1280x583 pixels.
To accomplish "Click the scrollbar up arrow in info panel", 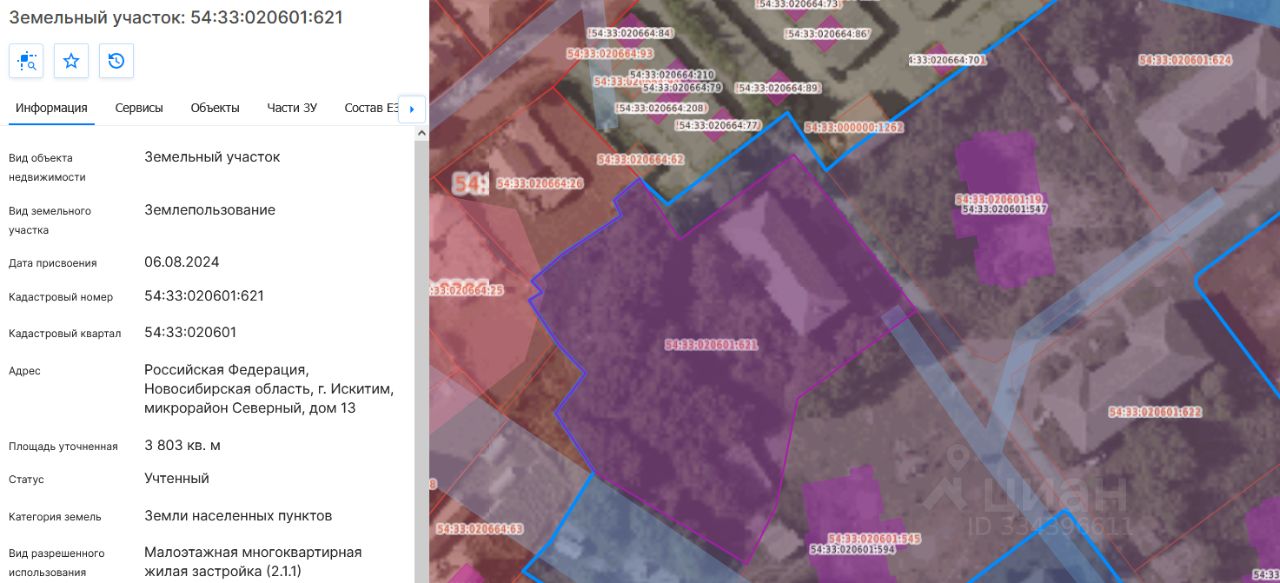I will point(421,132).
